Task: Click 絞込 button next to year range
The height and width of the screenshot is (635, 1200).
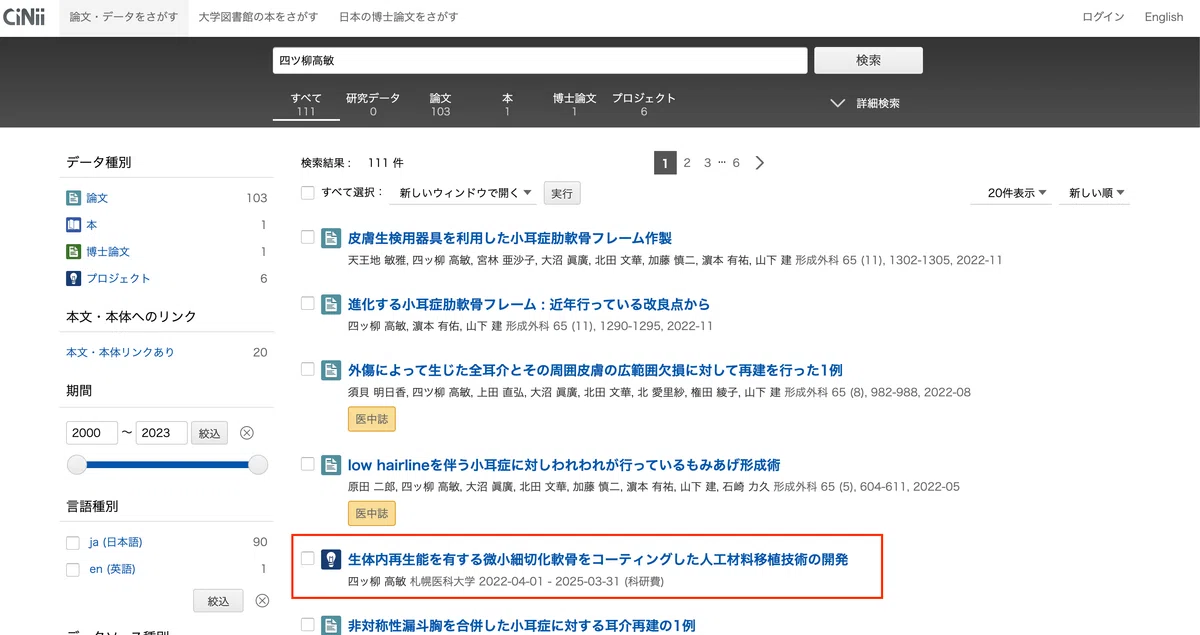Action: click(210, 433)
